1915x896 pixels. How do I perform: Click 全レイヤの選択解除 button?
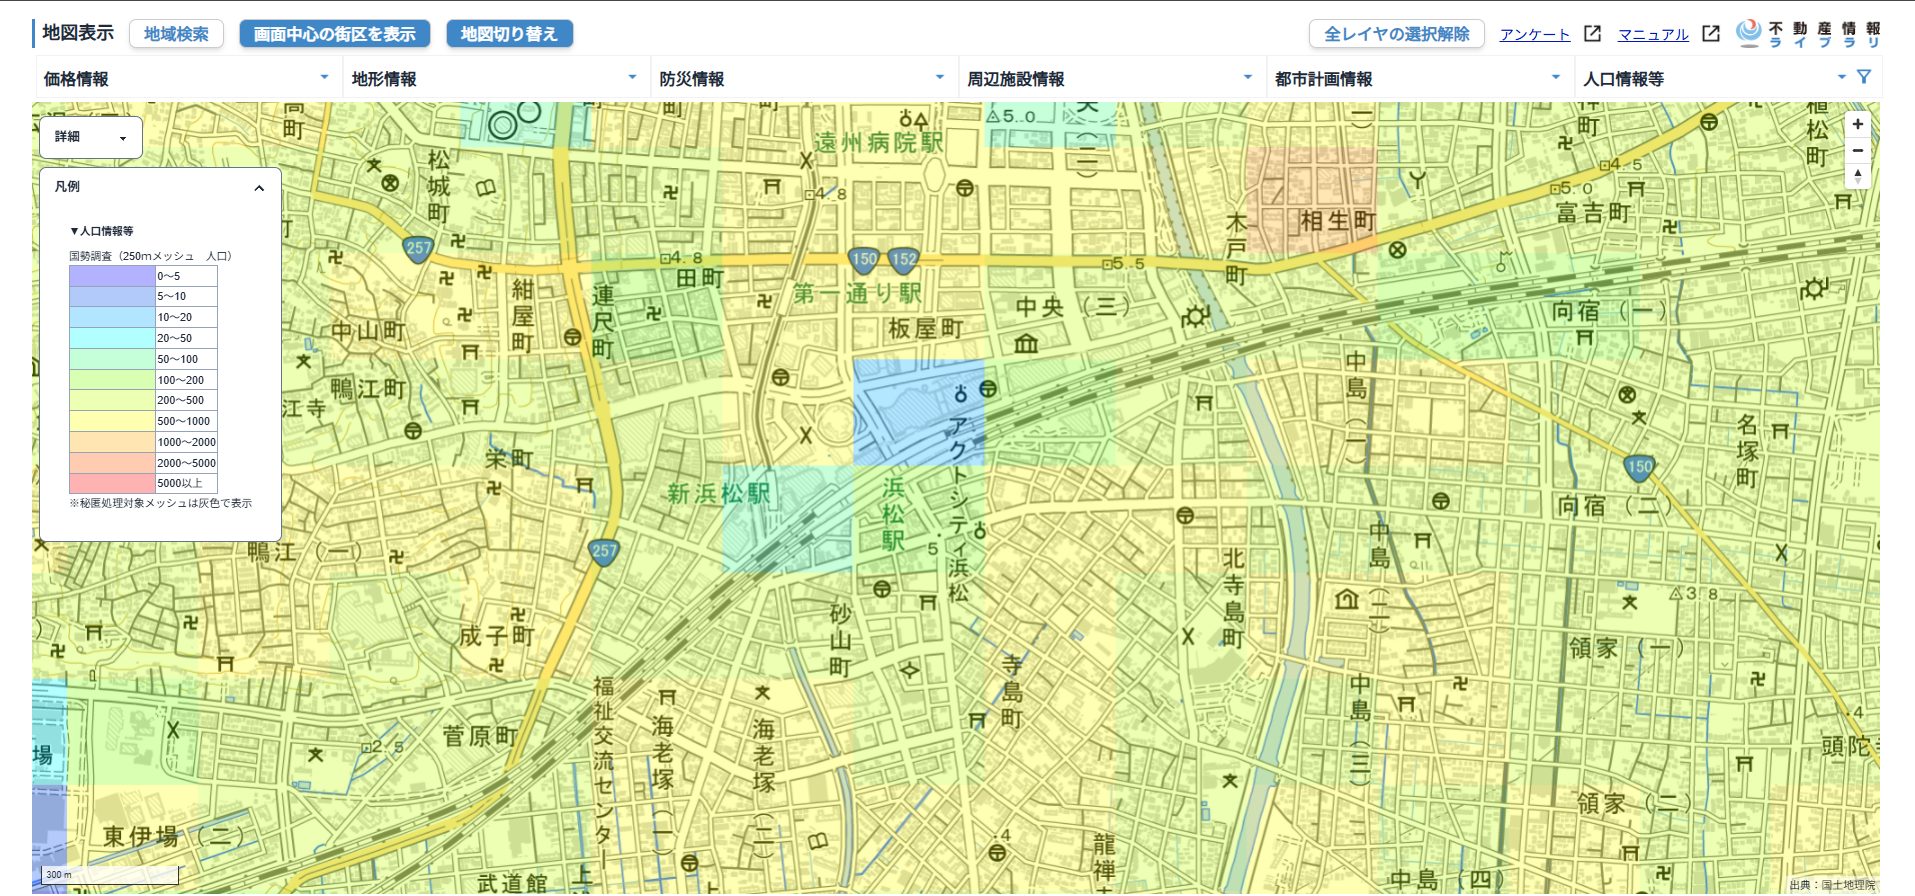pyautogui.click(x=1397, y=34)
